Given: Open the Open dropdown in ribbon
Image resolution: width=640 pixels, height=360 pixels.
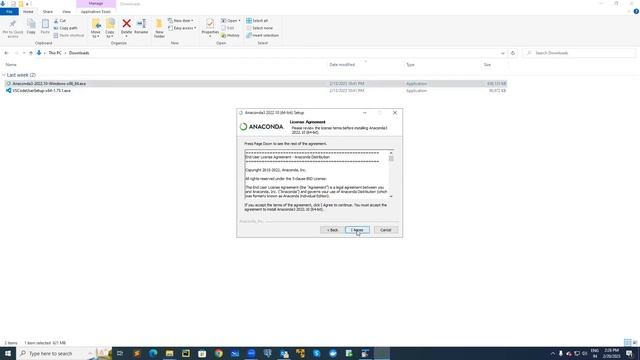Looking at the screenshot, I should [231, 21].
